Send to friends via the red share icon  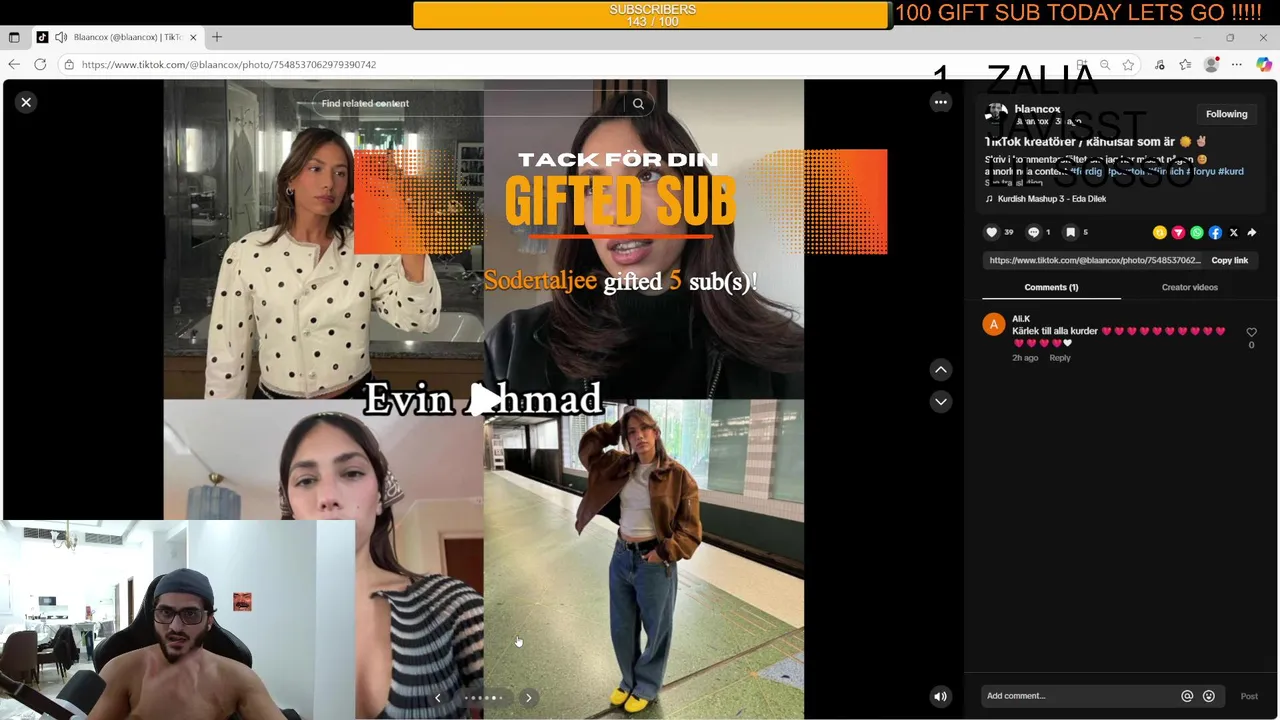1178,232
